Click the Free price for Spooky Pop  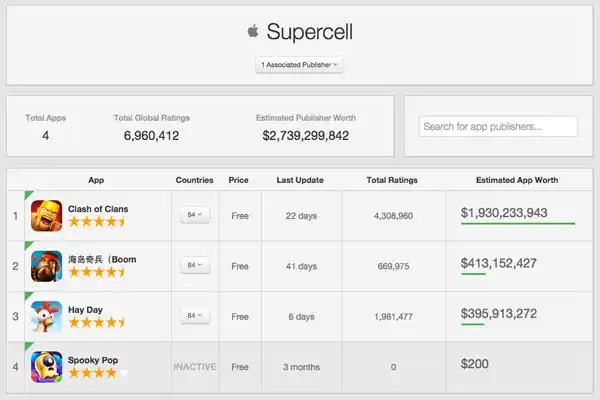point(240,367)
